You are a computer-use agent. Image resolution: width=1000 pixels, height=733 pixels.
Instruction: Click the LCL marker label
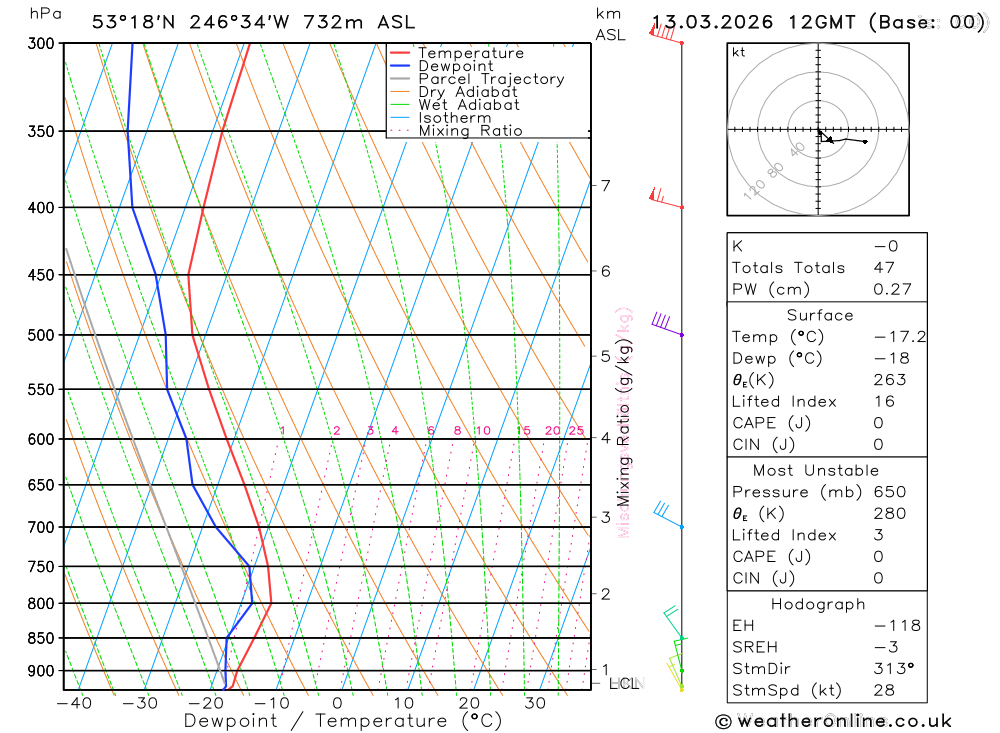(624, 684)
